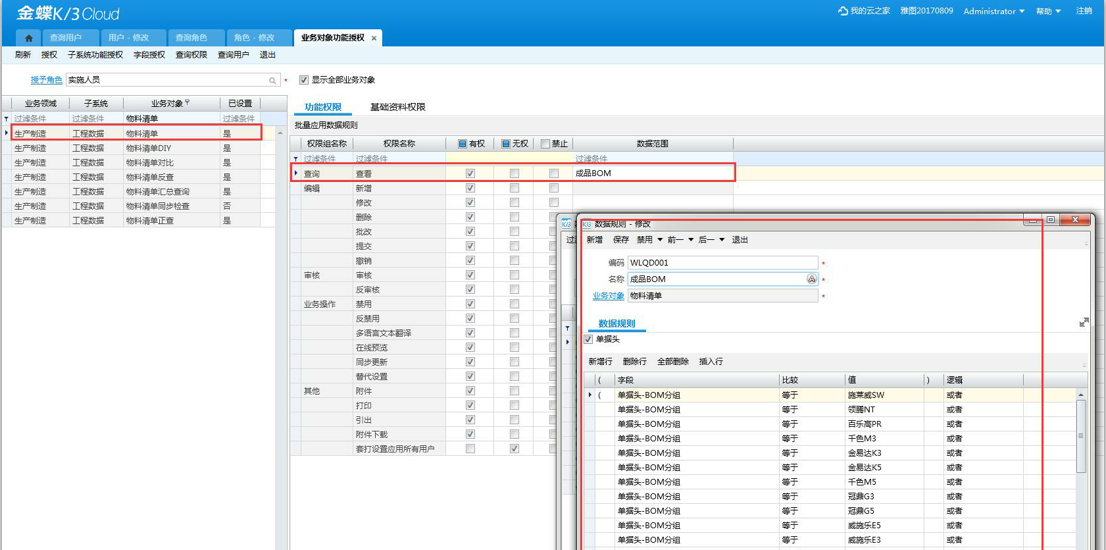The image size is (1106, 550).
Task: Click the search magnifier in role field
Action: [x=272, y=80]
